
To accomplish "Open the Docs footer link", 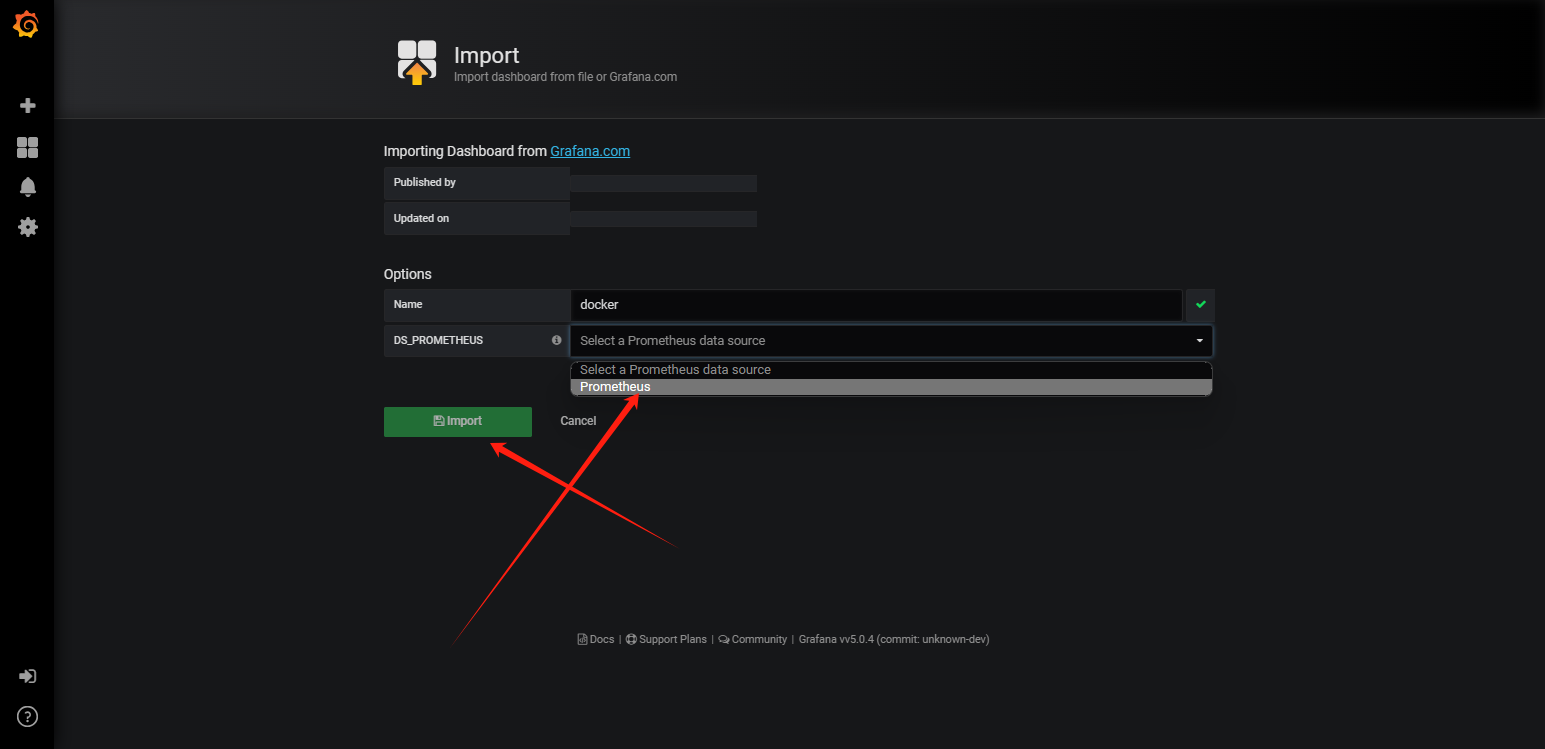I will point(596,639).
